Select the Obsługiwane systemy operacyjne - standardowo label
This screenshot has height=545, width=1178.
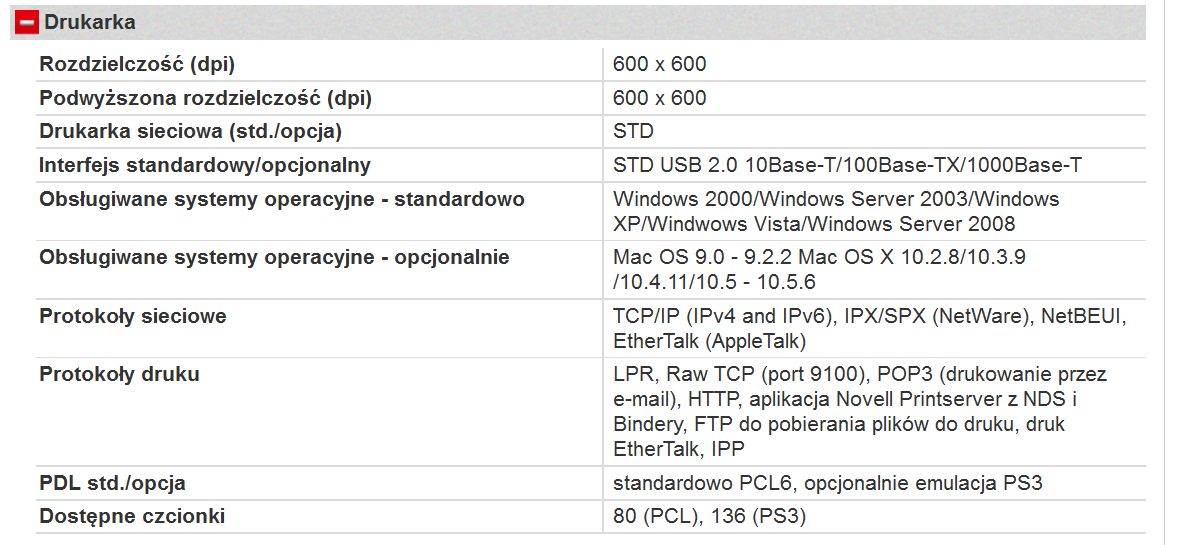point(282,200)
